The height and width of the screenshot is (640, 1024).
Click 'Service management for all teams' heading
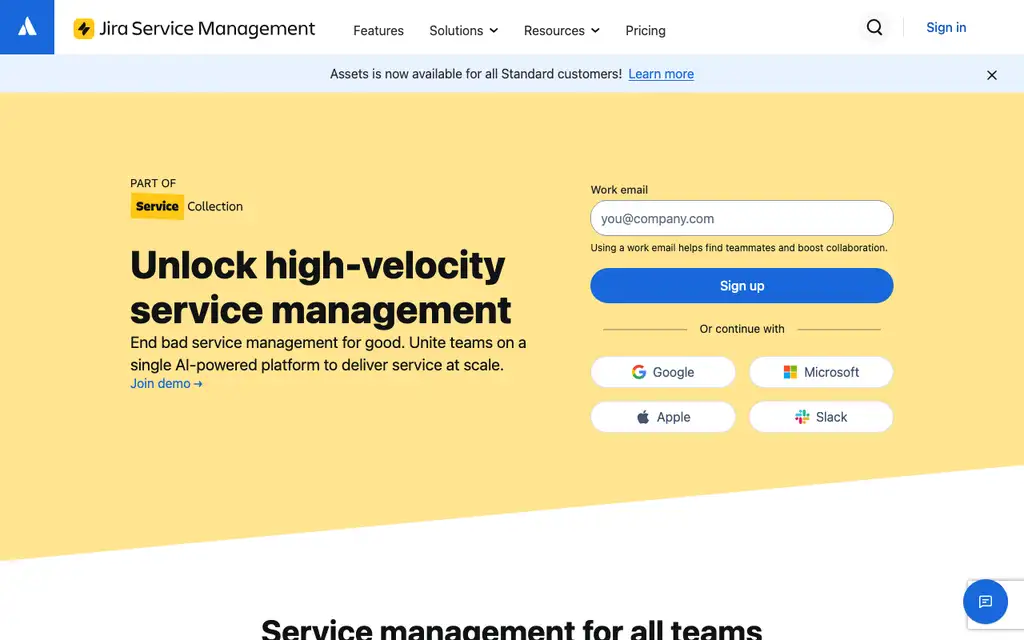(x=511, y=629)
